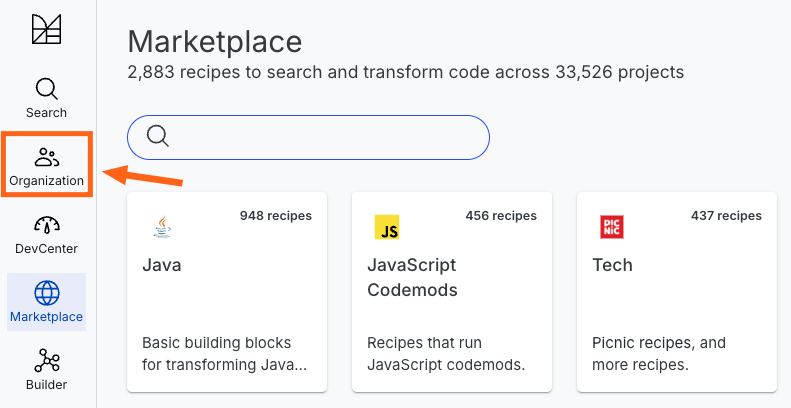Click the magnifier icon in search box
Screen dimensions: 791x408
pos(158,136)
